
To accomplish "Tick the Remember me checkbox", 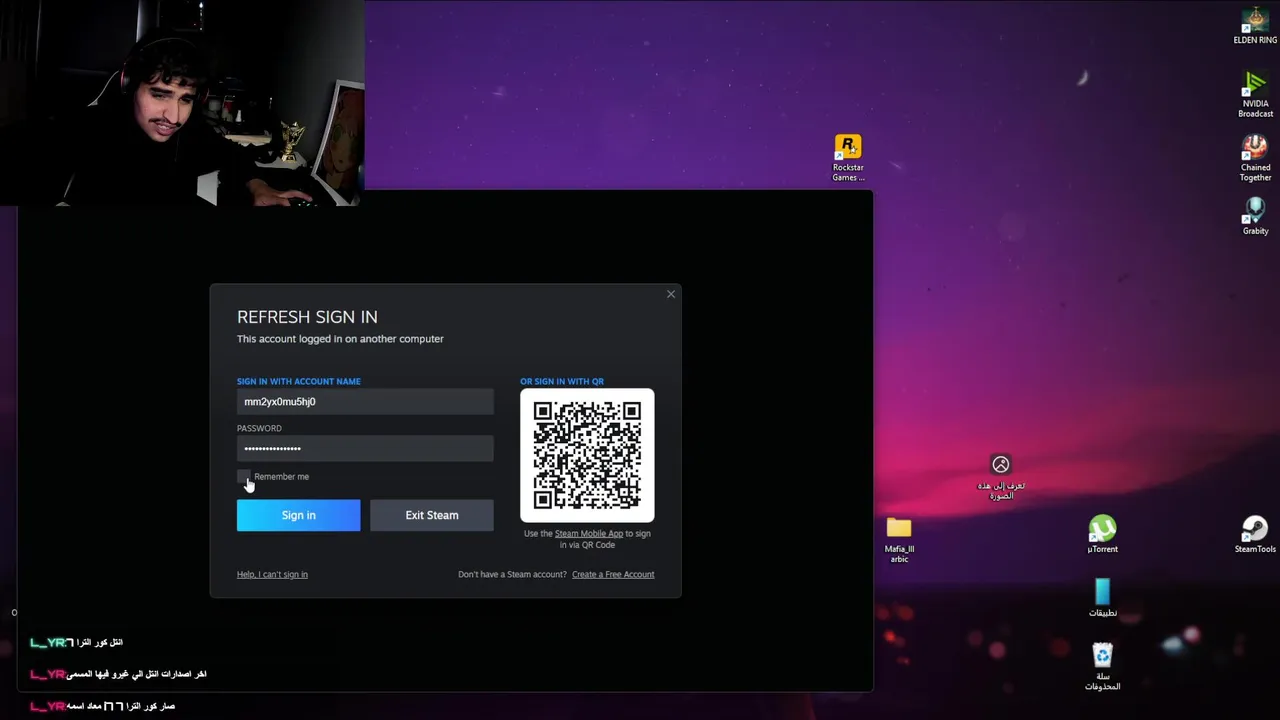I will 243,477.
